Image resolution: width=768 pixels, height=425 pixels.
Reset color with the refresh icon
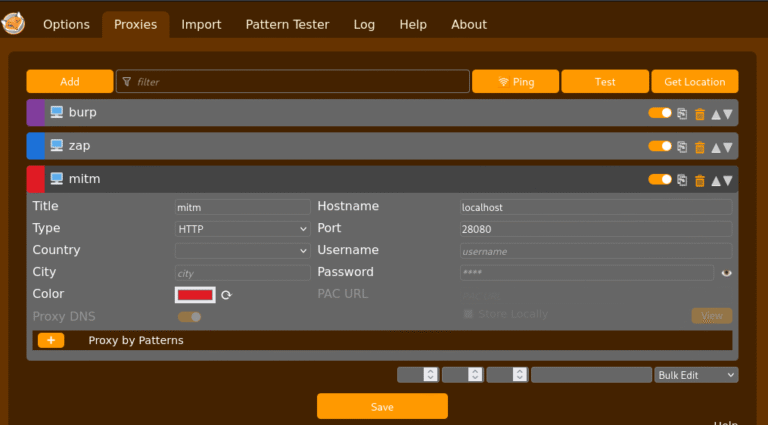(x=226, y=295)
